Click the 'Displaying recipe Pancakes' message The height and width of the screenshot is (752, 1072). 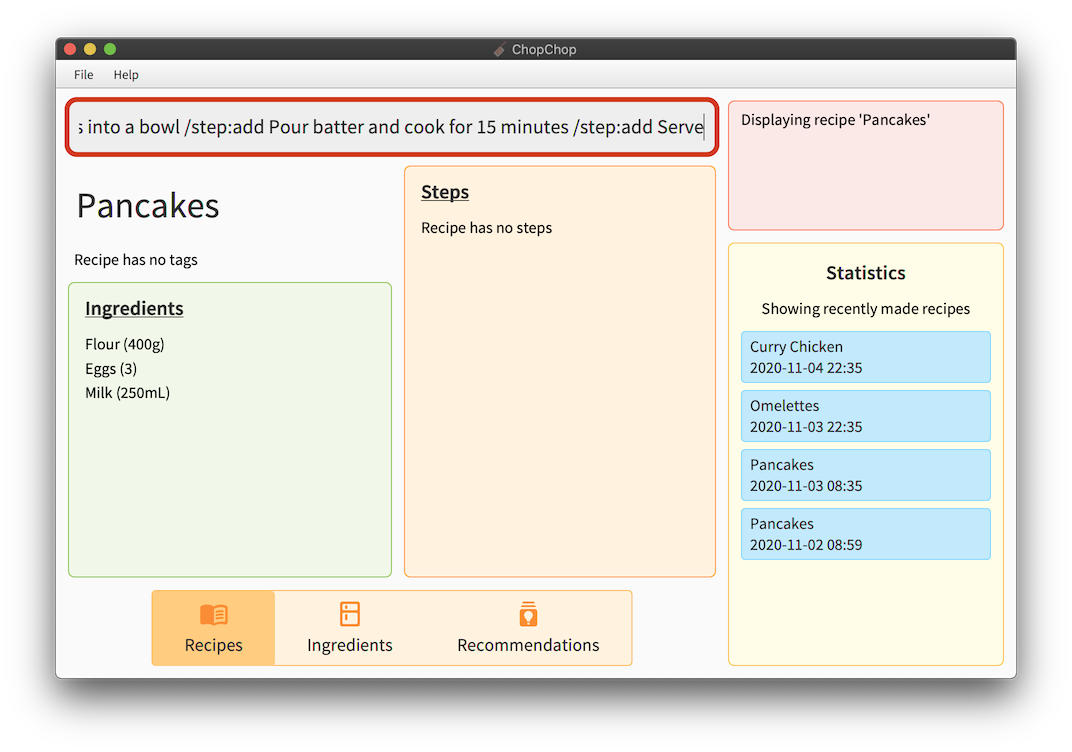[x=835, y=120]
